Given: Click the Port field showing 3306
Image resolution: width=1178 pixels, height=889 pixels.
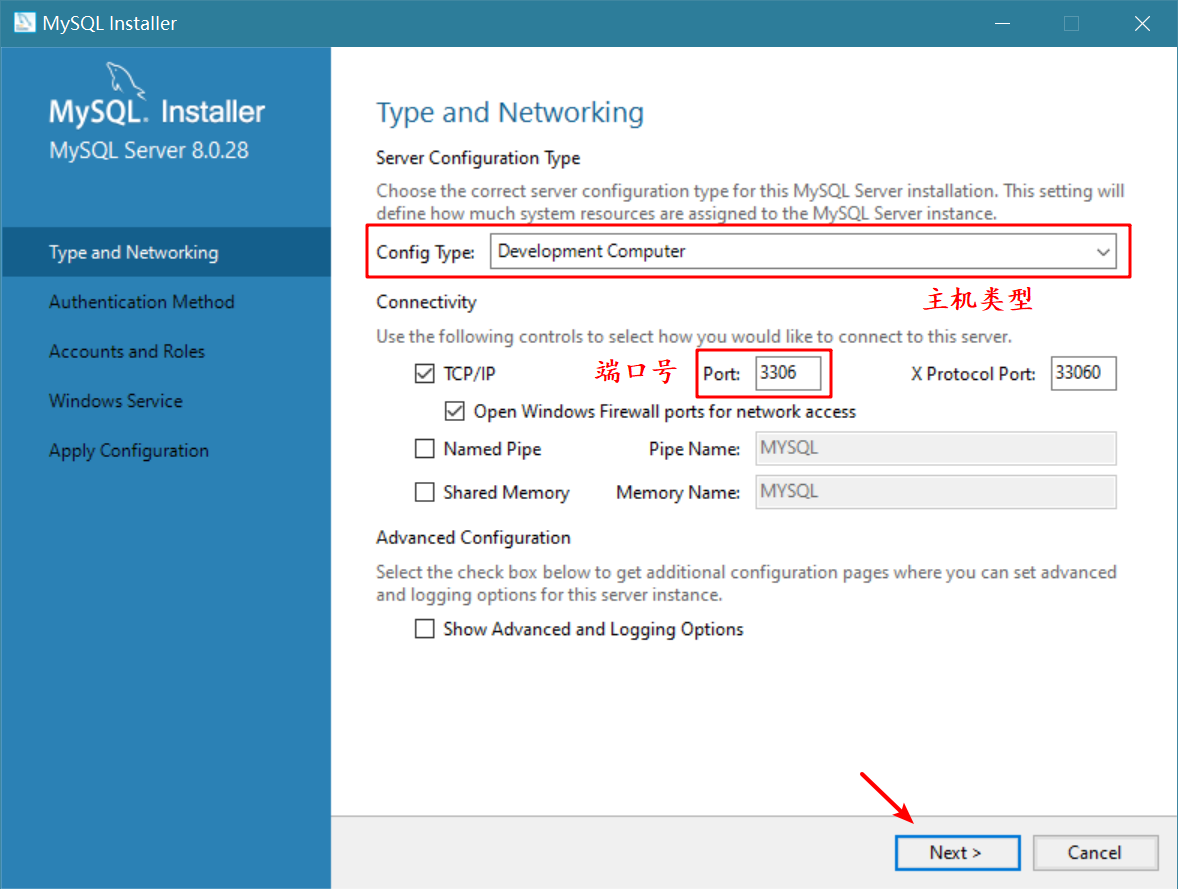Looking at the screenshot, I should click(x=788, y=373).
